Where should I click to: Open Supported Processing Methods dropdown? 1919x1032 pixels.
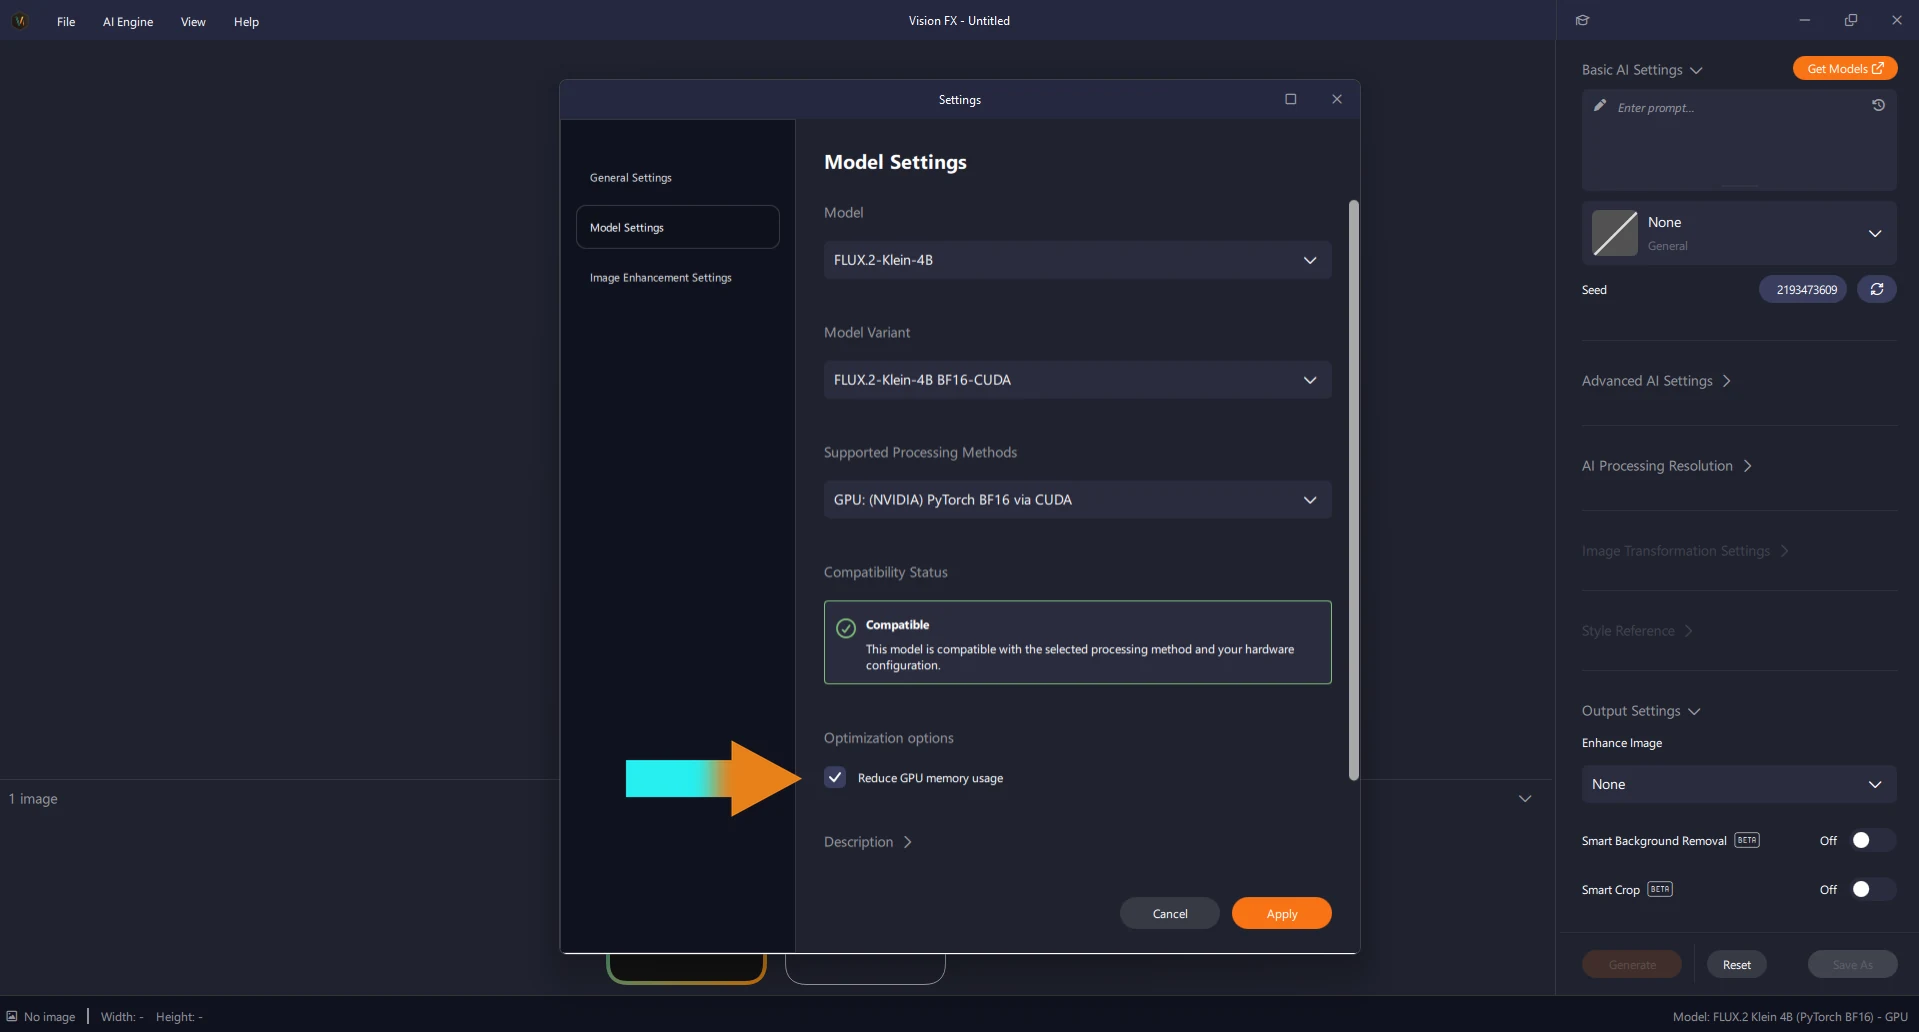[1077, 500]
